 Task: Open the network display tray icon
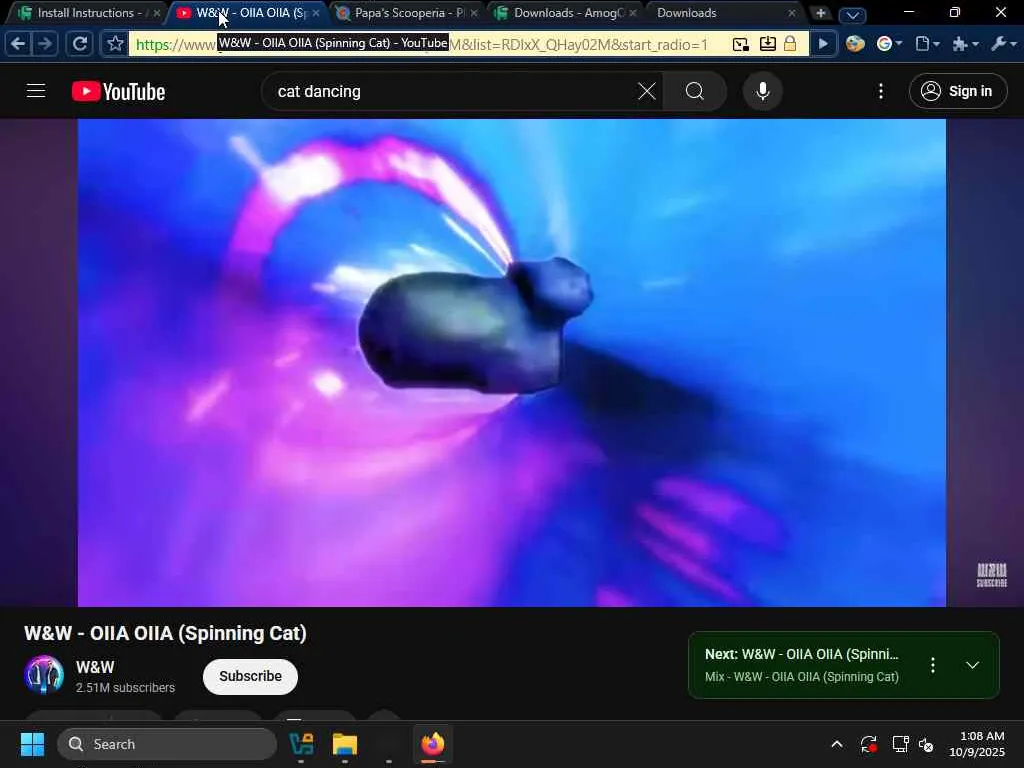[901, 744]
